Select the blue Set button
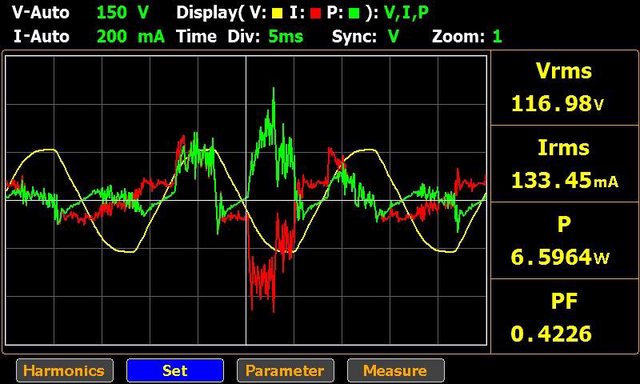The image size is (640, 384). [x=175, y=371]
